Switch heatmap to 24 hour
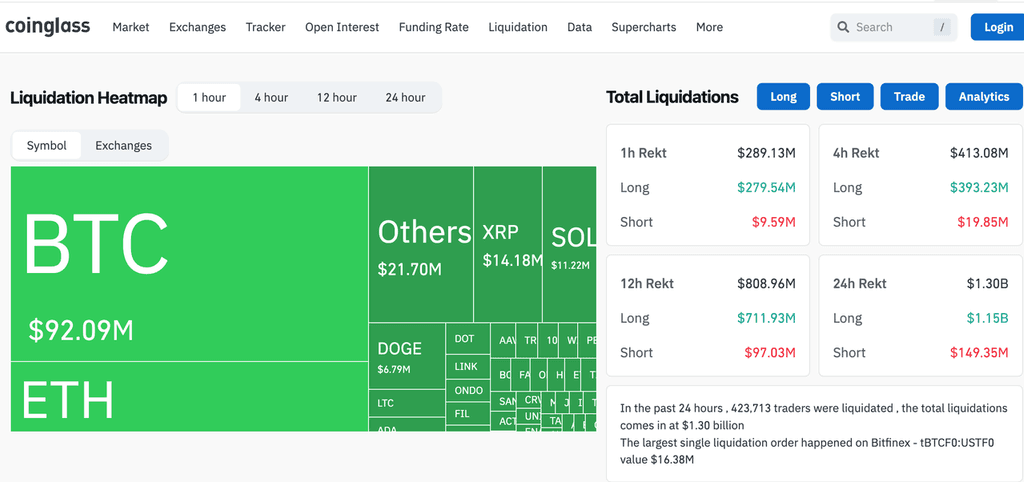Image resolution: width=1024 pixels, height=482 pixels. pyautogui.click(x=405, y=97)
